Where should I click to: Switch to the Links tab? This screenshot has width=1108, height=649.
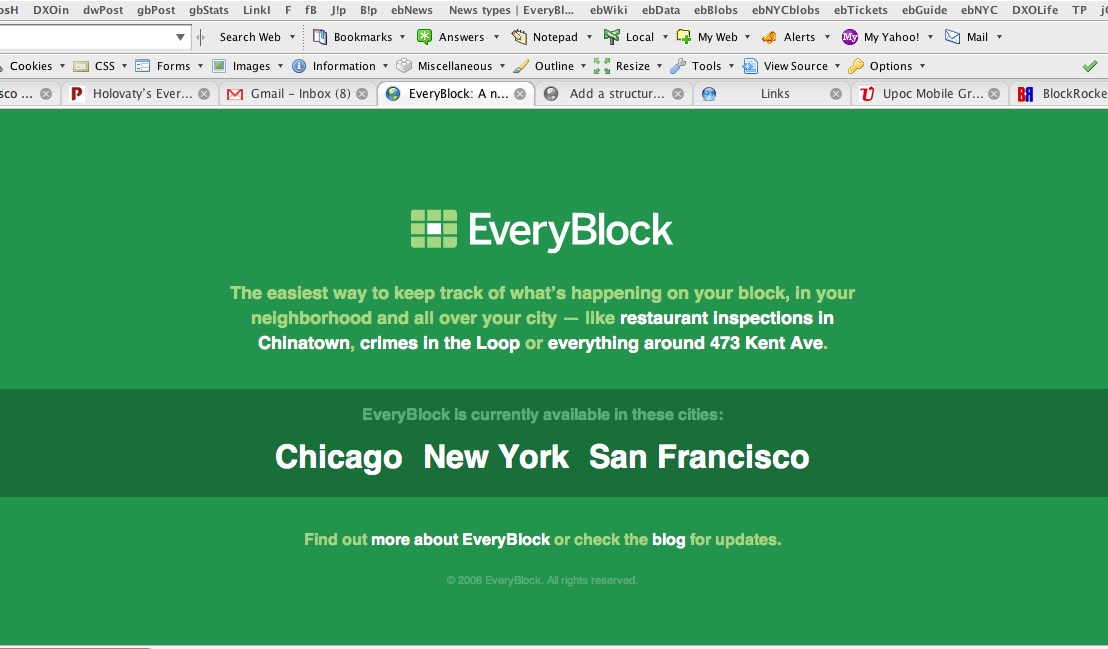coord(772,93)
